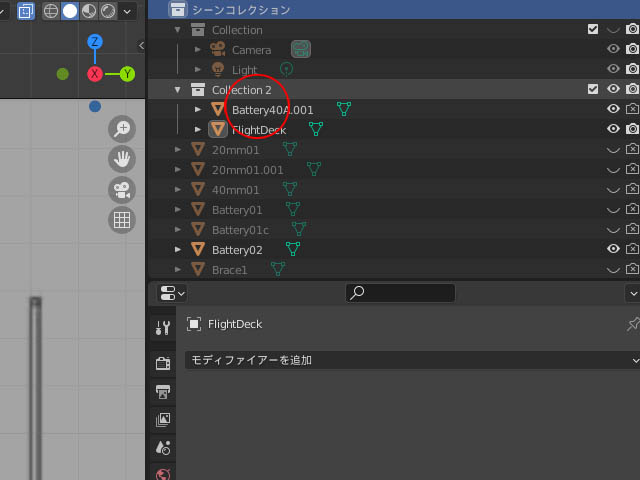Open the Properties editor type dropdown
This screenshot has height=480, width=640.
[172, 293]
